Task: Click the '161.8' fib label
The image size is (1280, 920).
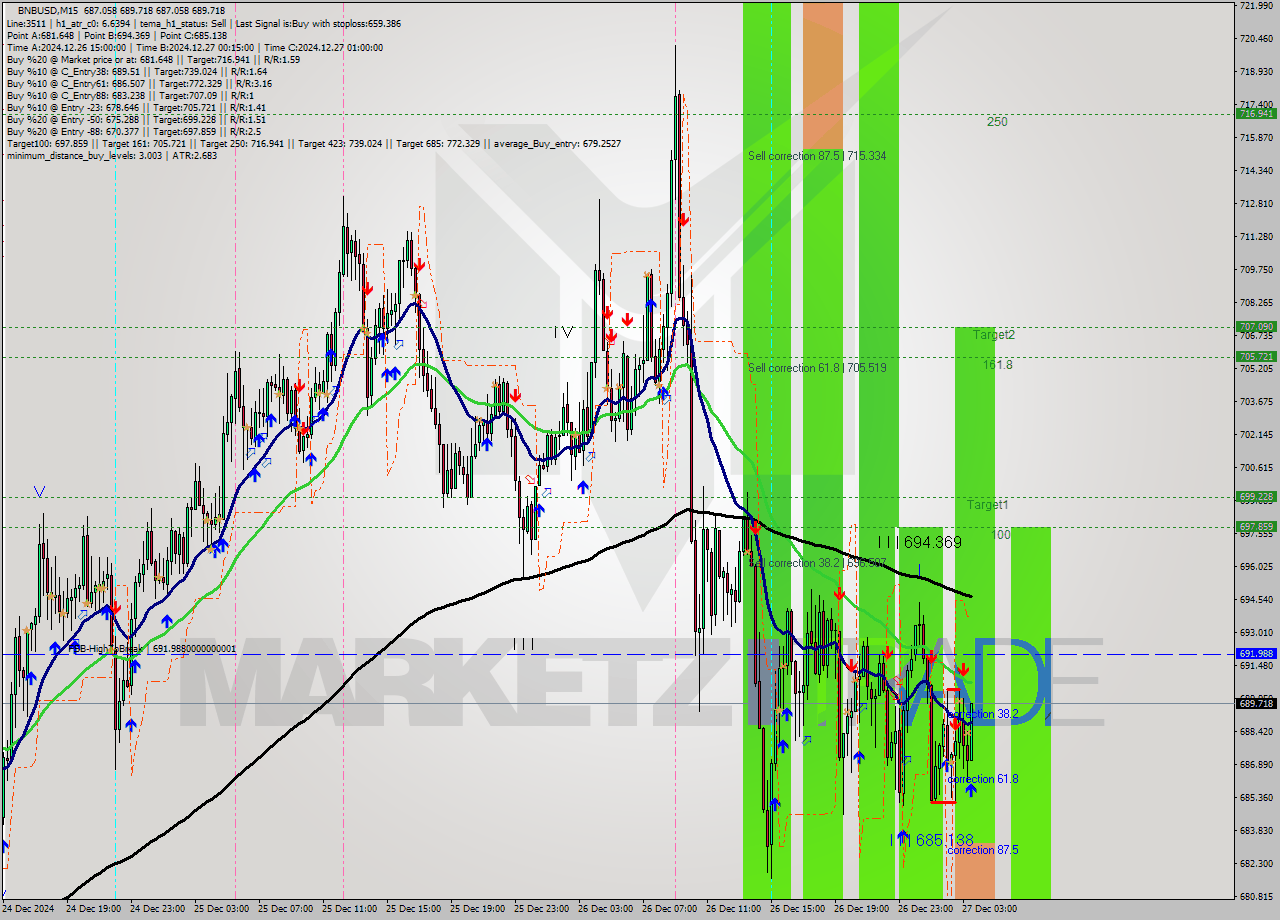Action: (x=997, y=365)
